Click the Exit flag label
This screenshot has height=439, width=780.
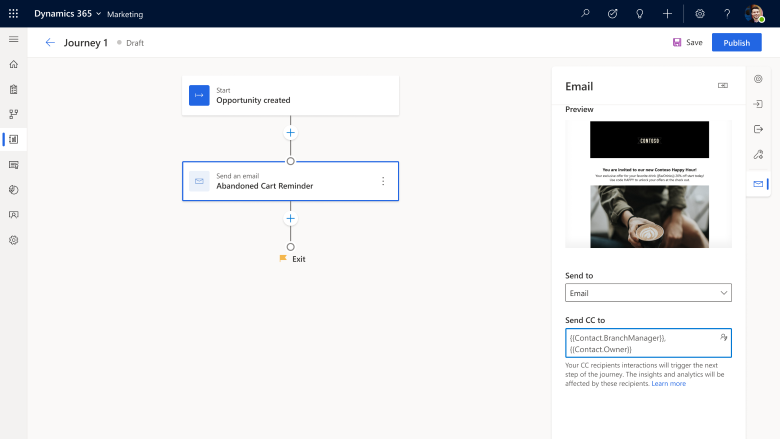pos(292,259)
